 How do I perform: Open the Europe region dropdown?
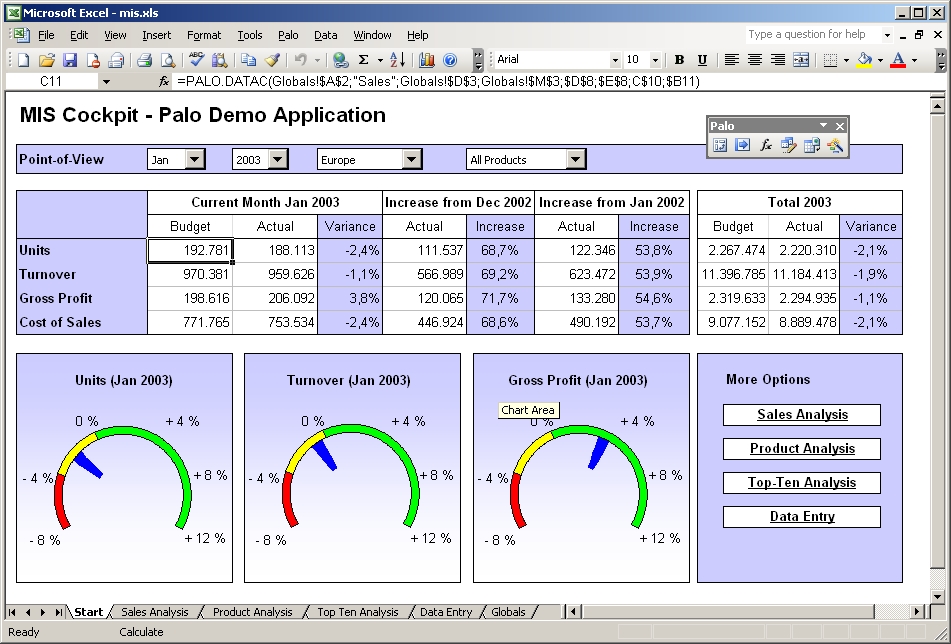coord(411,159)
